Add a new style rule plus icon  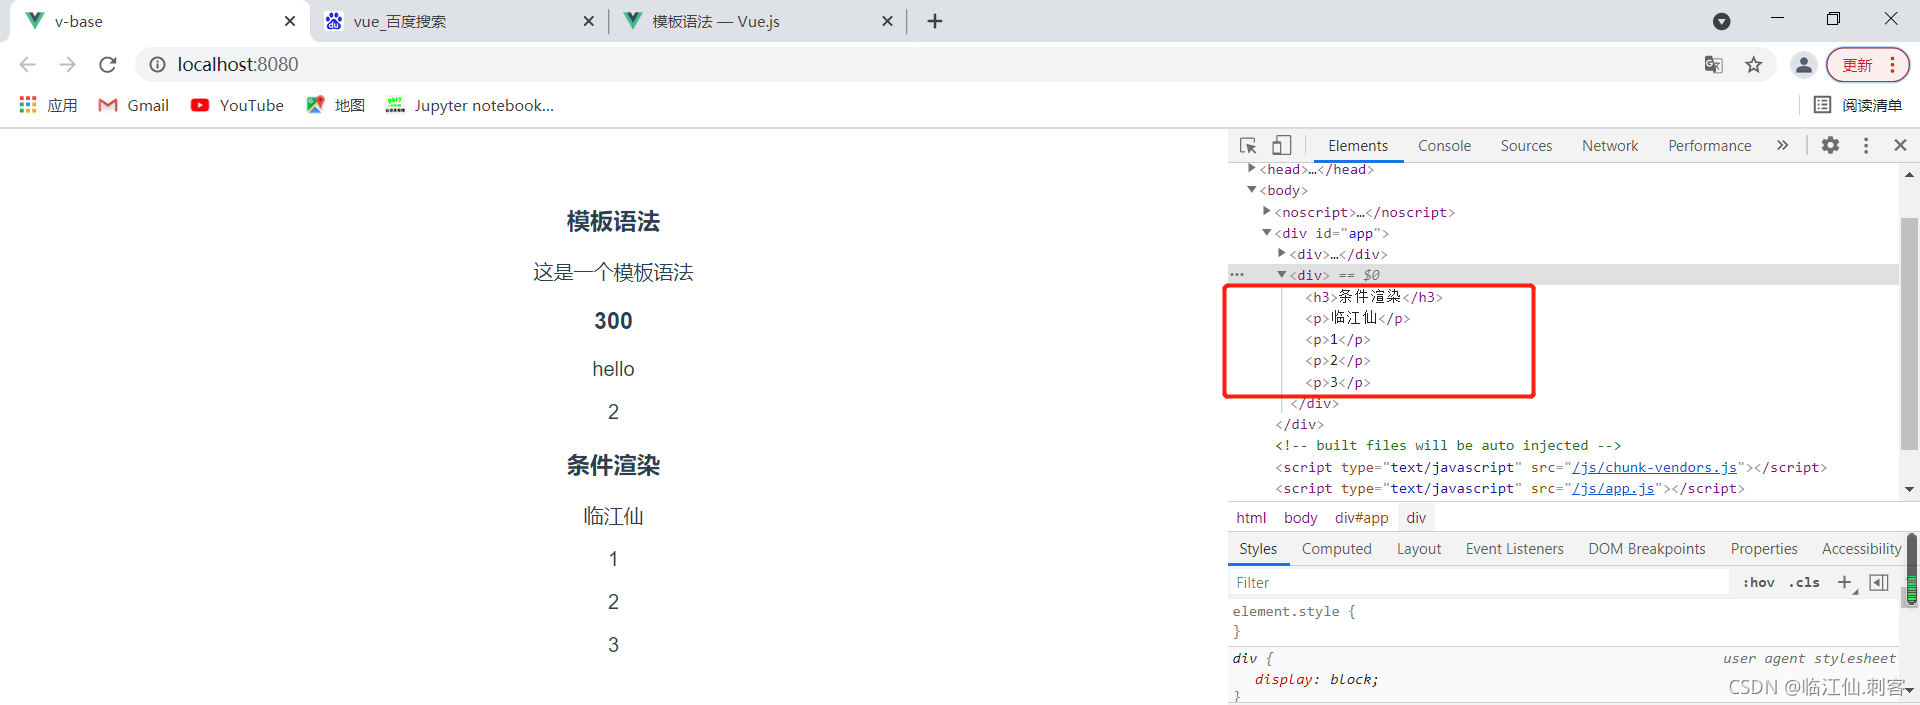coord(1845,582)
